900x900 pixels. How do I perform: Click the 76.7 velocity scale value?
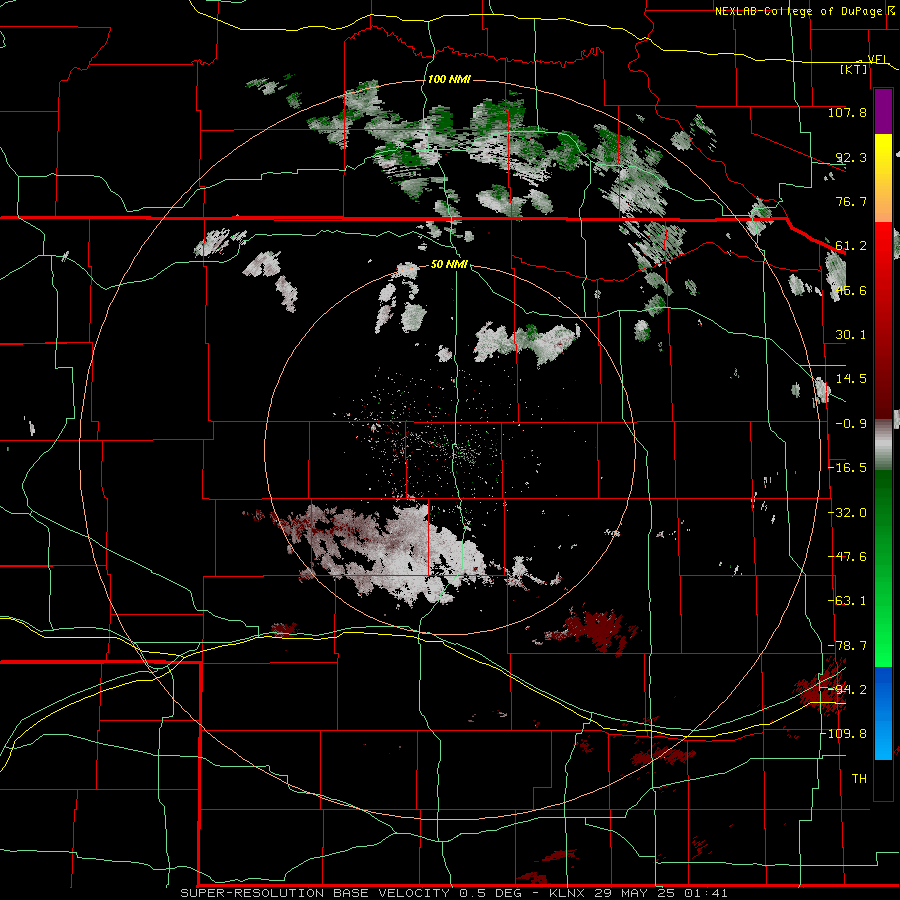pos(851,201)
